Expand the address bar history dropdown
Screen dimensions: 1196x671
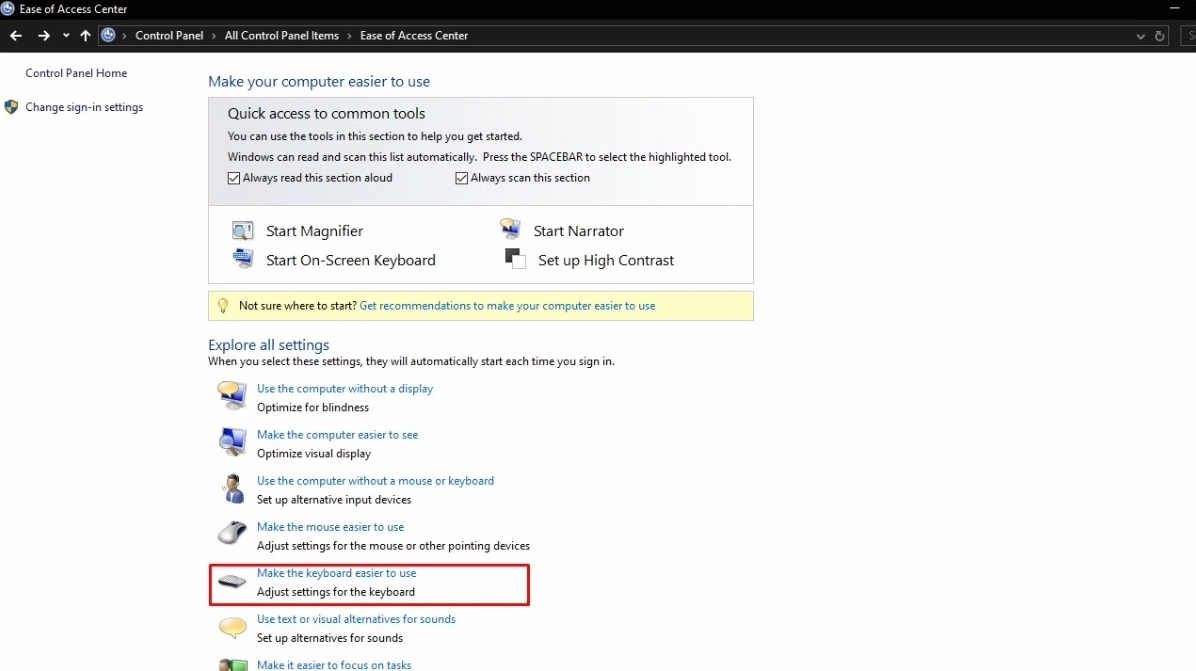(1141, 36)
